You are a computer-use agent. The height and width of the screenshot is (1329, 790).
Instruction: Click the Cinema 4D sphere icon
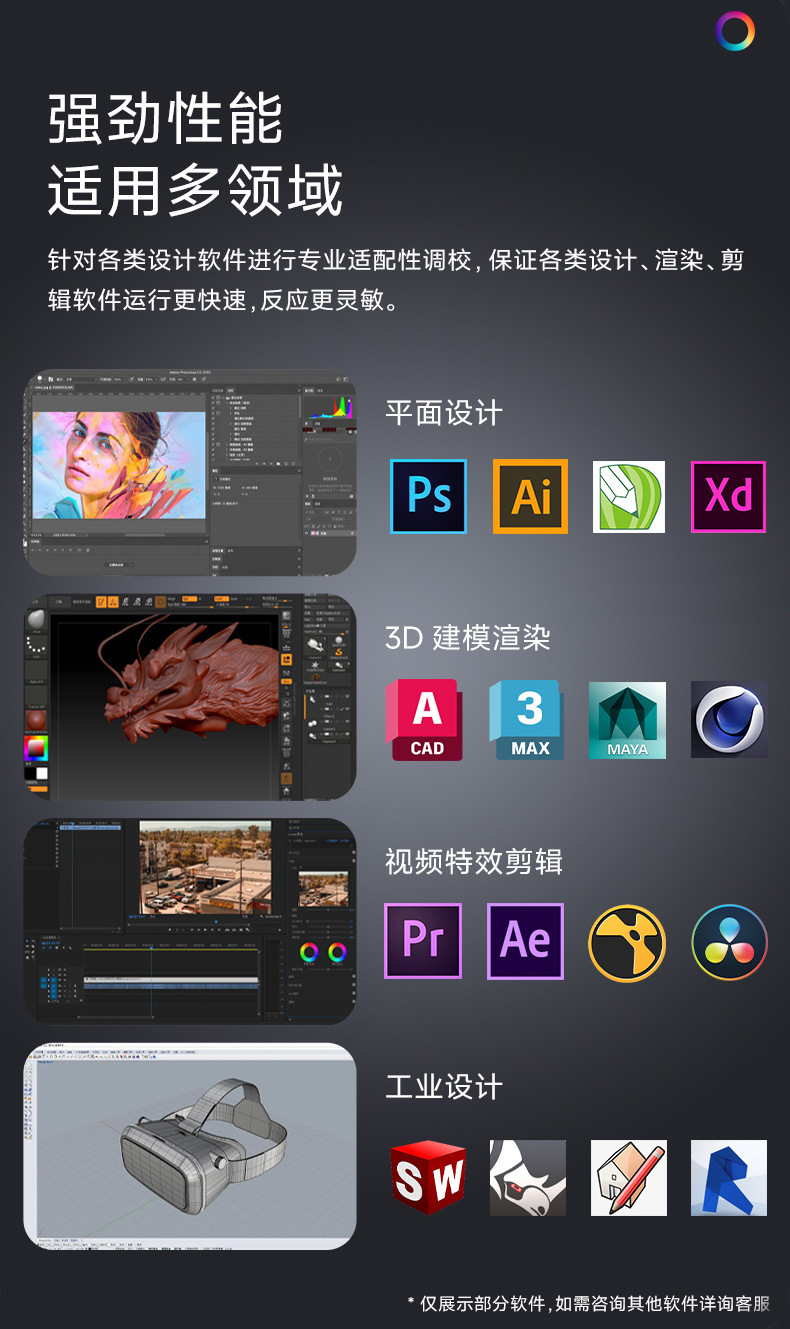click(729, 720)
